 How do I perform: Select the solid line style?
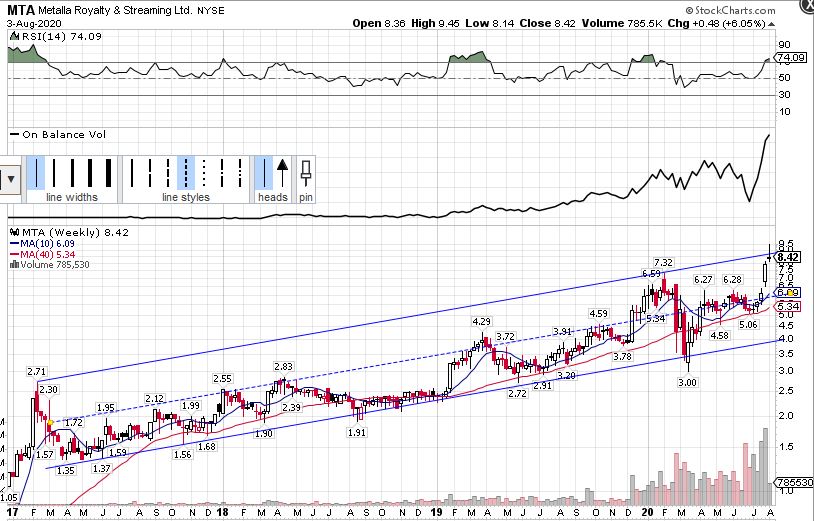coord(132,173)
